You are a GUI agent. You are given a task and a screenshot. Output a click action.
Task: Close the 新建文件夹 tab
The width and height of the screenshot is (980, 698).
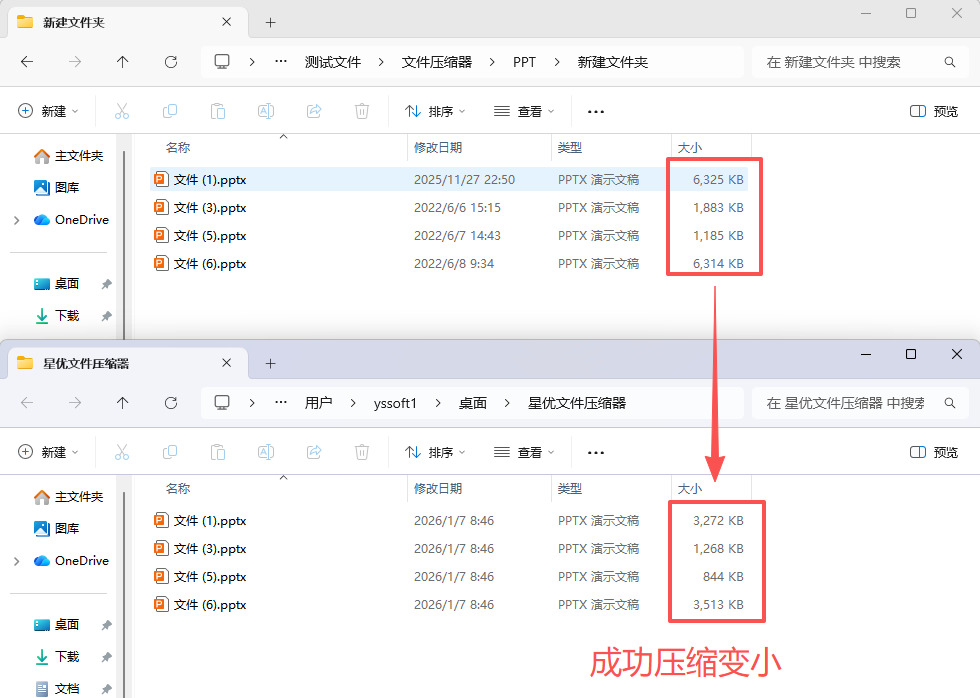point(227,22)
